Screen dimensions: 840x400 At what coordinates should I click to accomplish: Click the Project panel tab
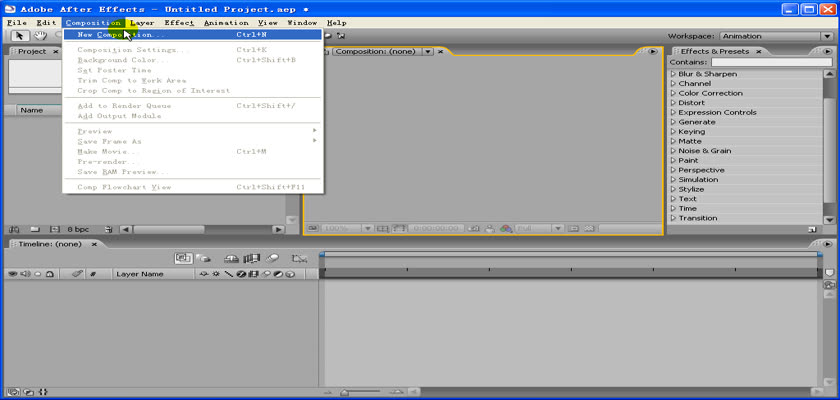point(32,51)
